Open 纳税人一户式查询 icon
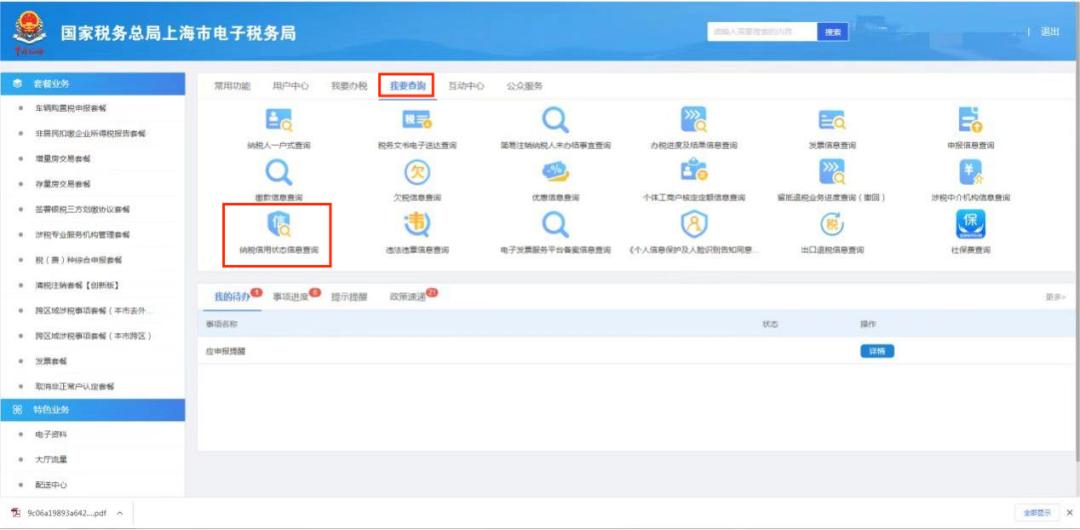The width and height of the screenshot is (1080, 530). pyautogui.click(x=279, y=121)
